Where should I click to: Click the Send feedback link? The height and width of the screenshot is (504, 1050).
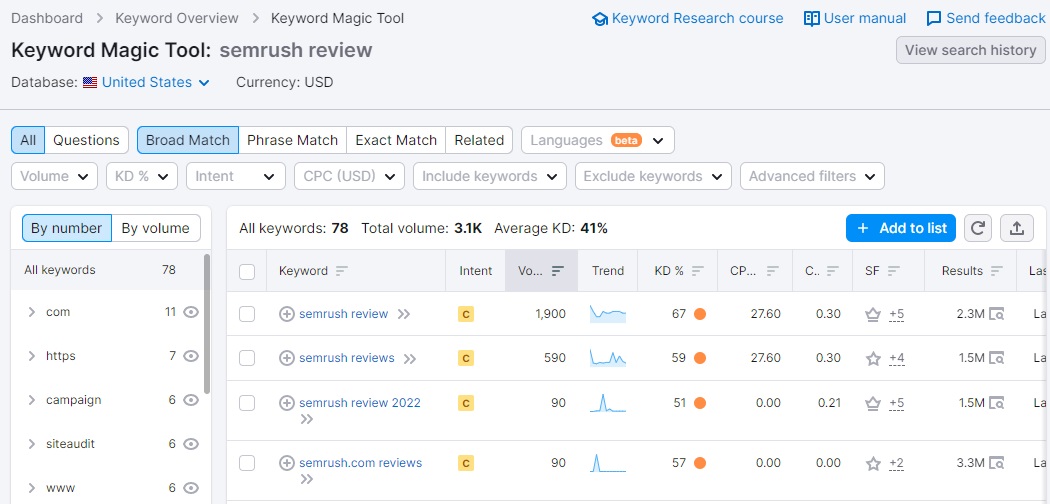click(x=986, y=19)
